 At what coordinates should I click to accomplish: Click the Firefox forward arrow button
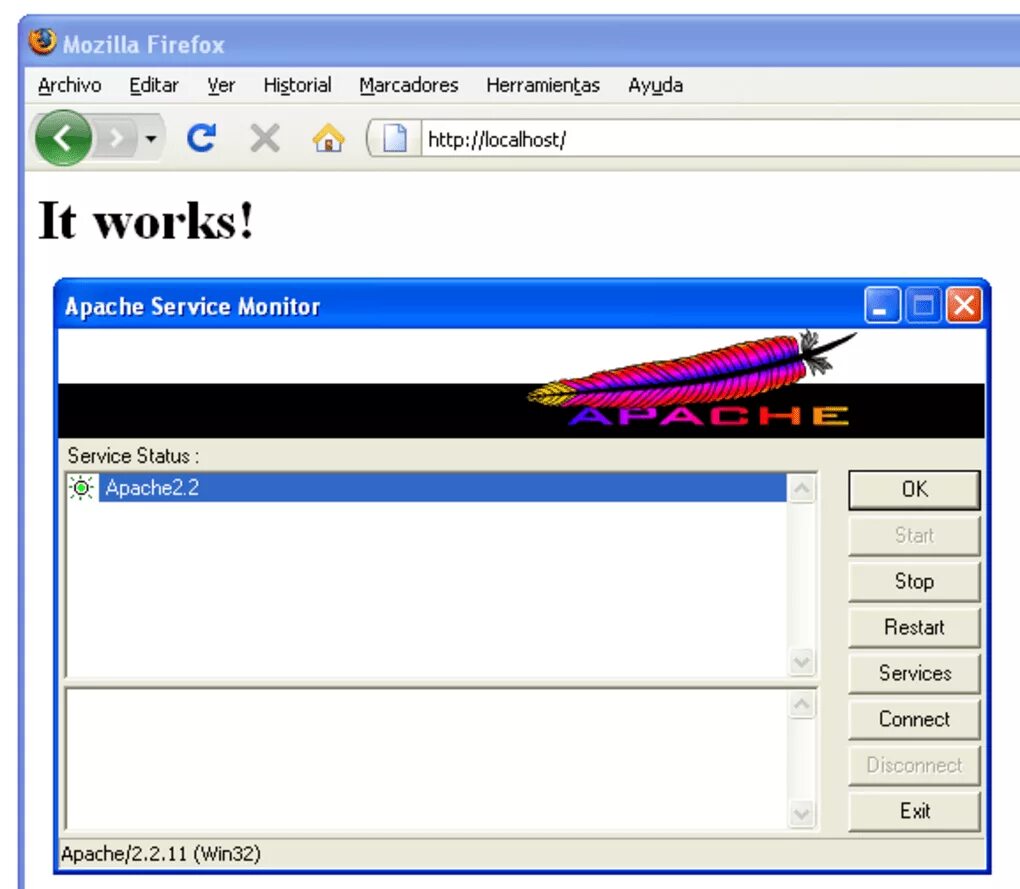point(116,138)
